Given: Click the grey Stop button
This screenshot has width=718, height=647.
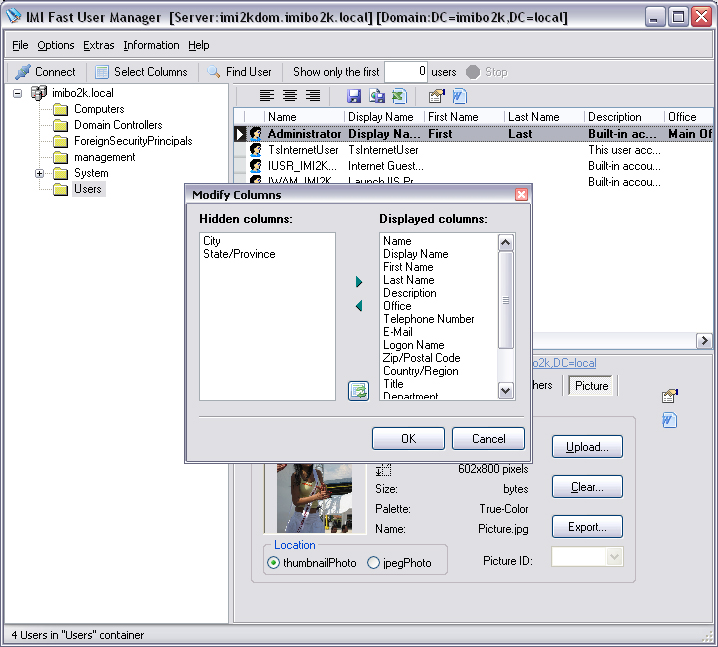Looking at the screenshot, I should (487, 72).
